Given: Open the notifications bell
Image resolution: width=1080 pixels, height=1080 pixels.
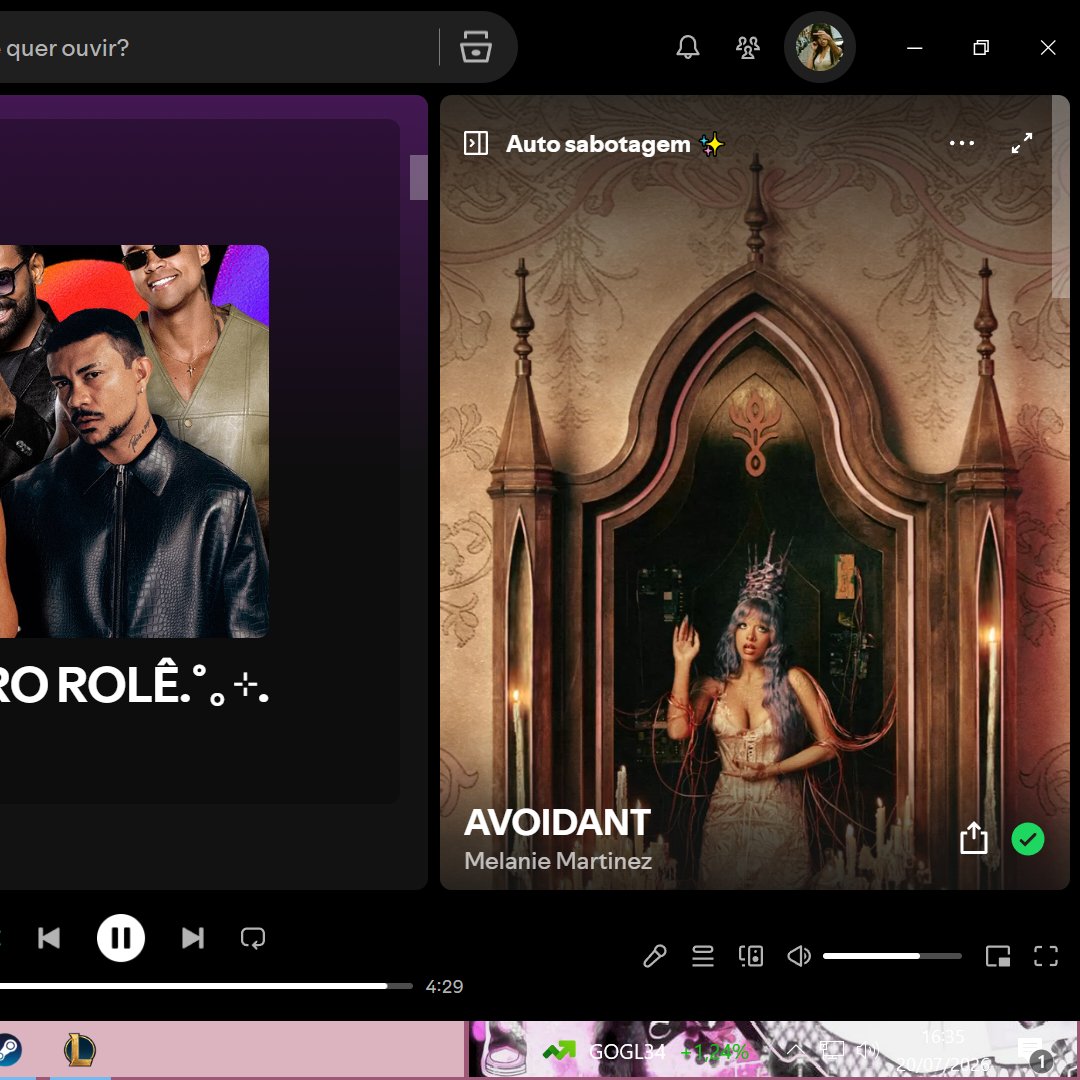Looking at the screenshot, I should coord(687,47).
